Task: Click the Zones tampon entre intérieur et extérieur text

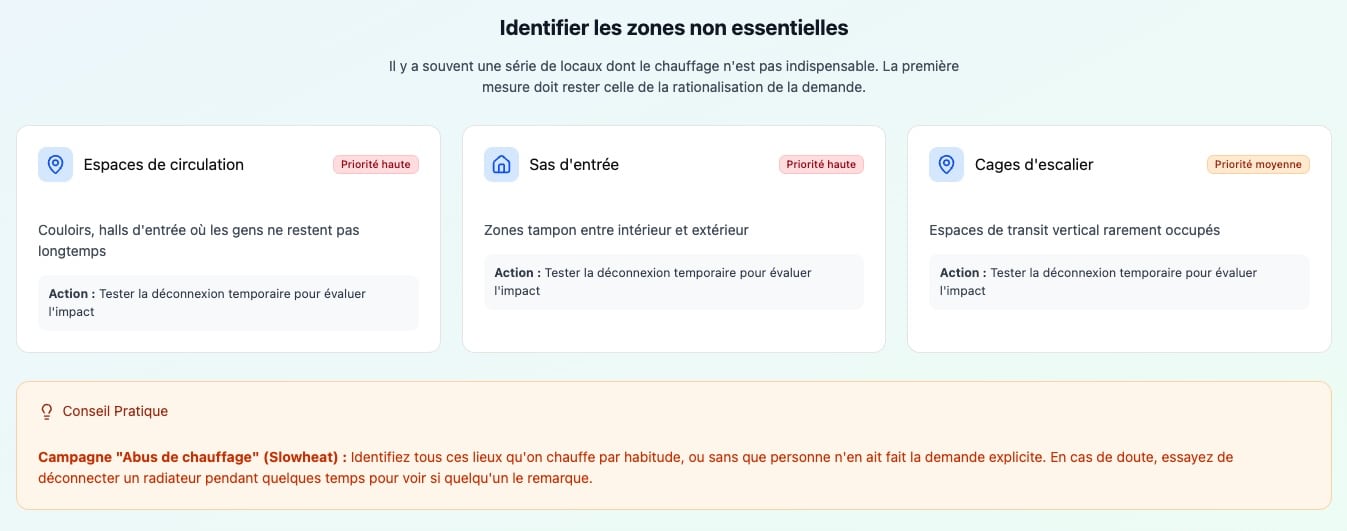Action: (x=616, y=230)
